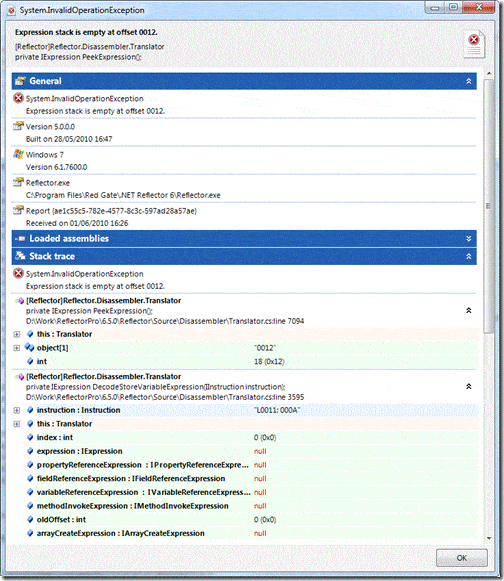
Task: Click the error document icon at top right
Action: [x=475, y=44]
